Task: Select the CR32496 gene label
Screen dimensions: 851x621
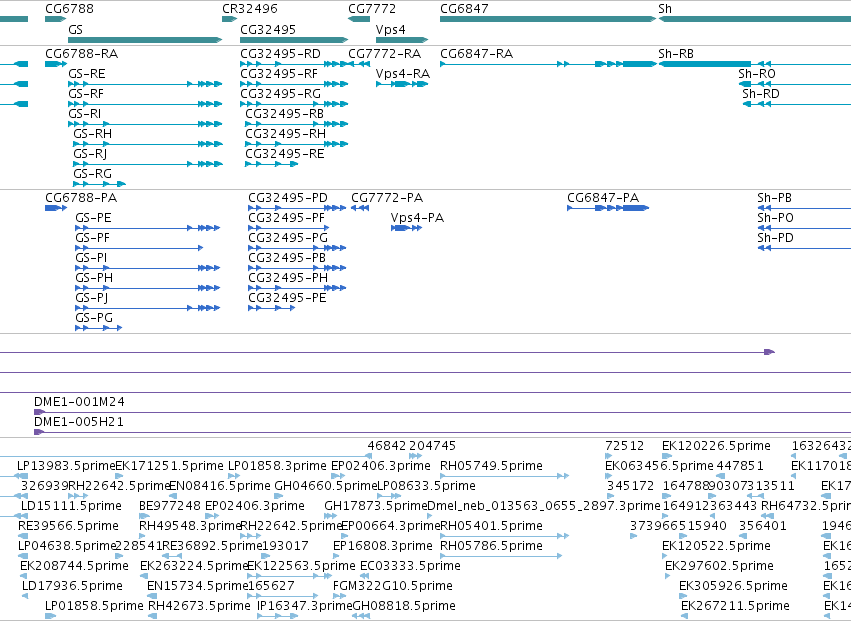Action: click(x=250, y=9)
